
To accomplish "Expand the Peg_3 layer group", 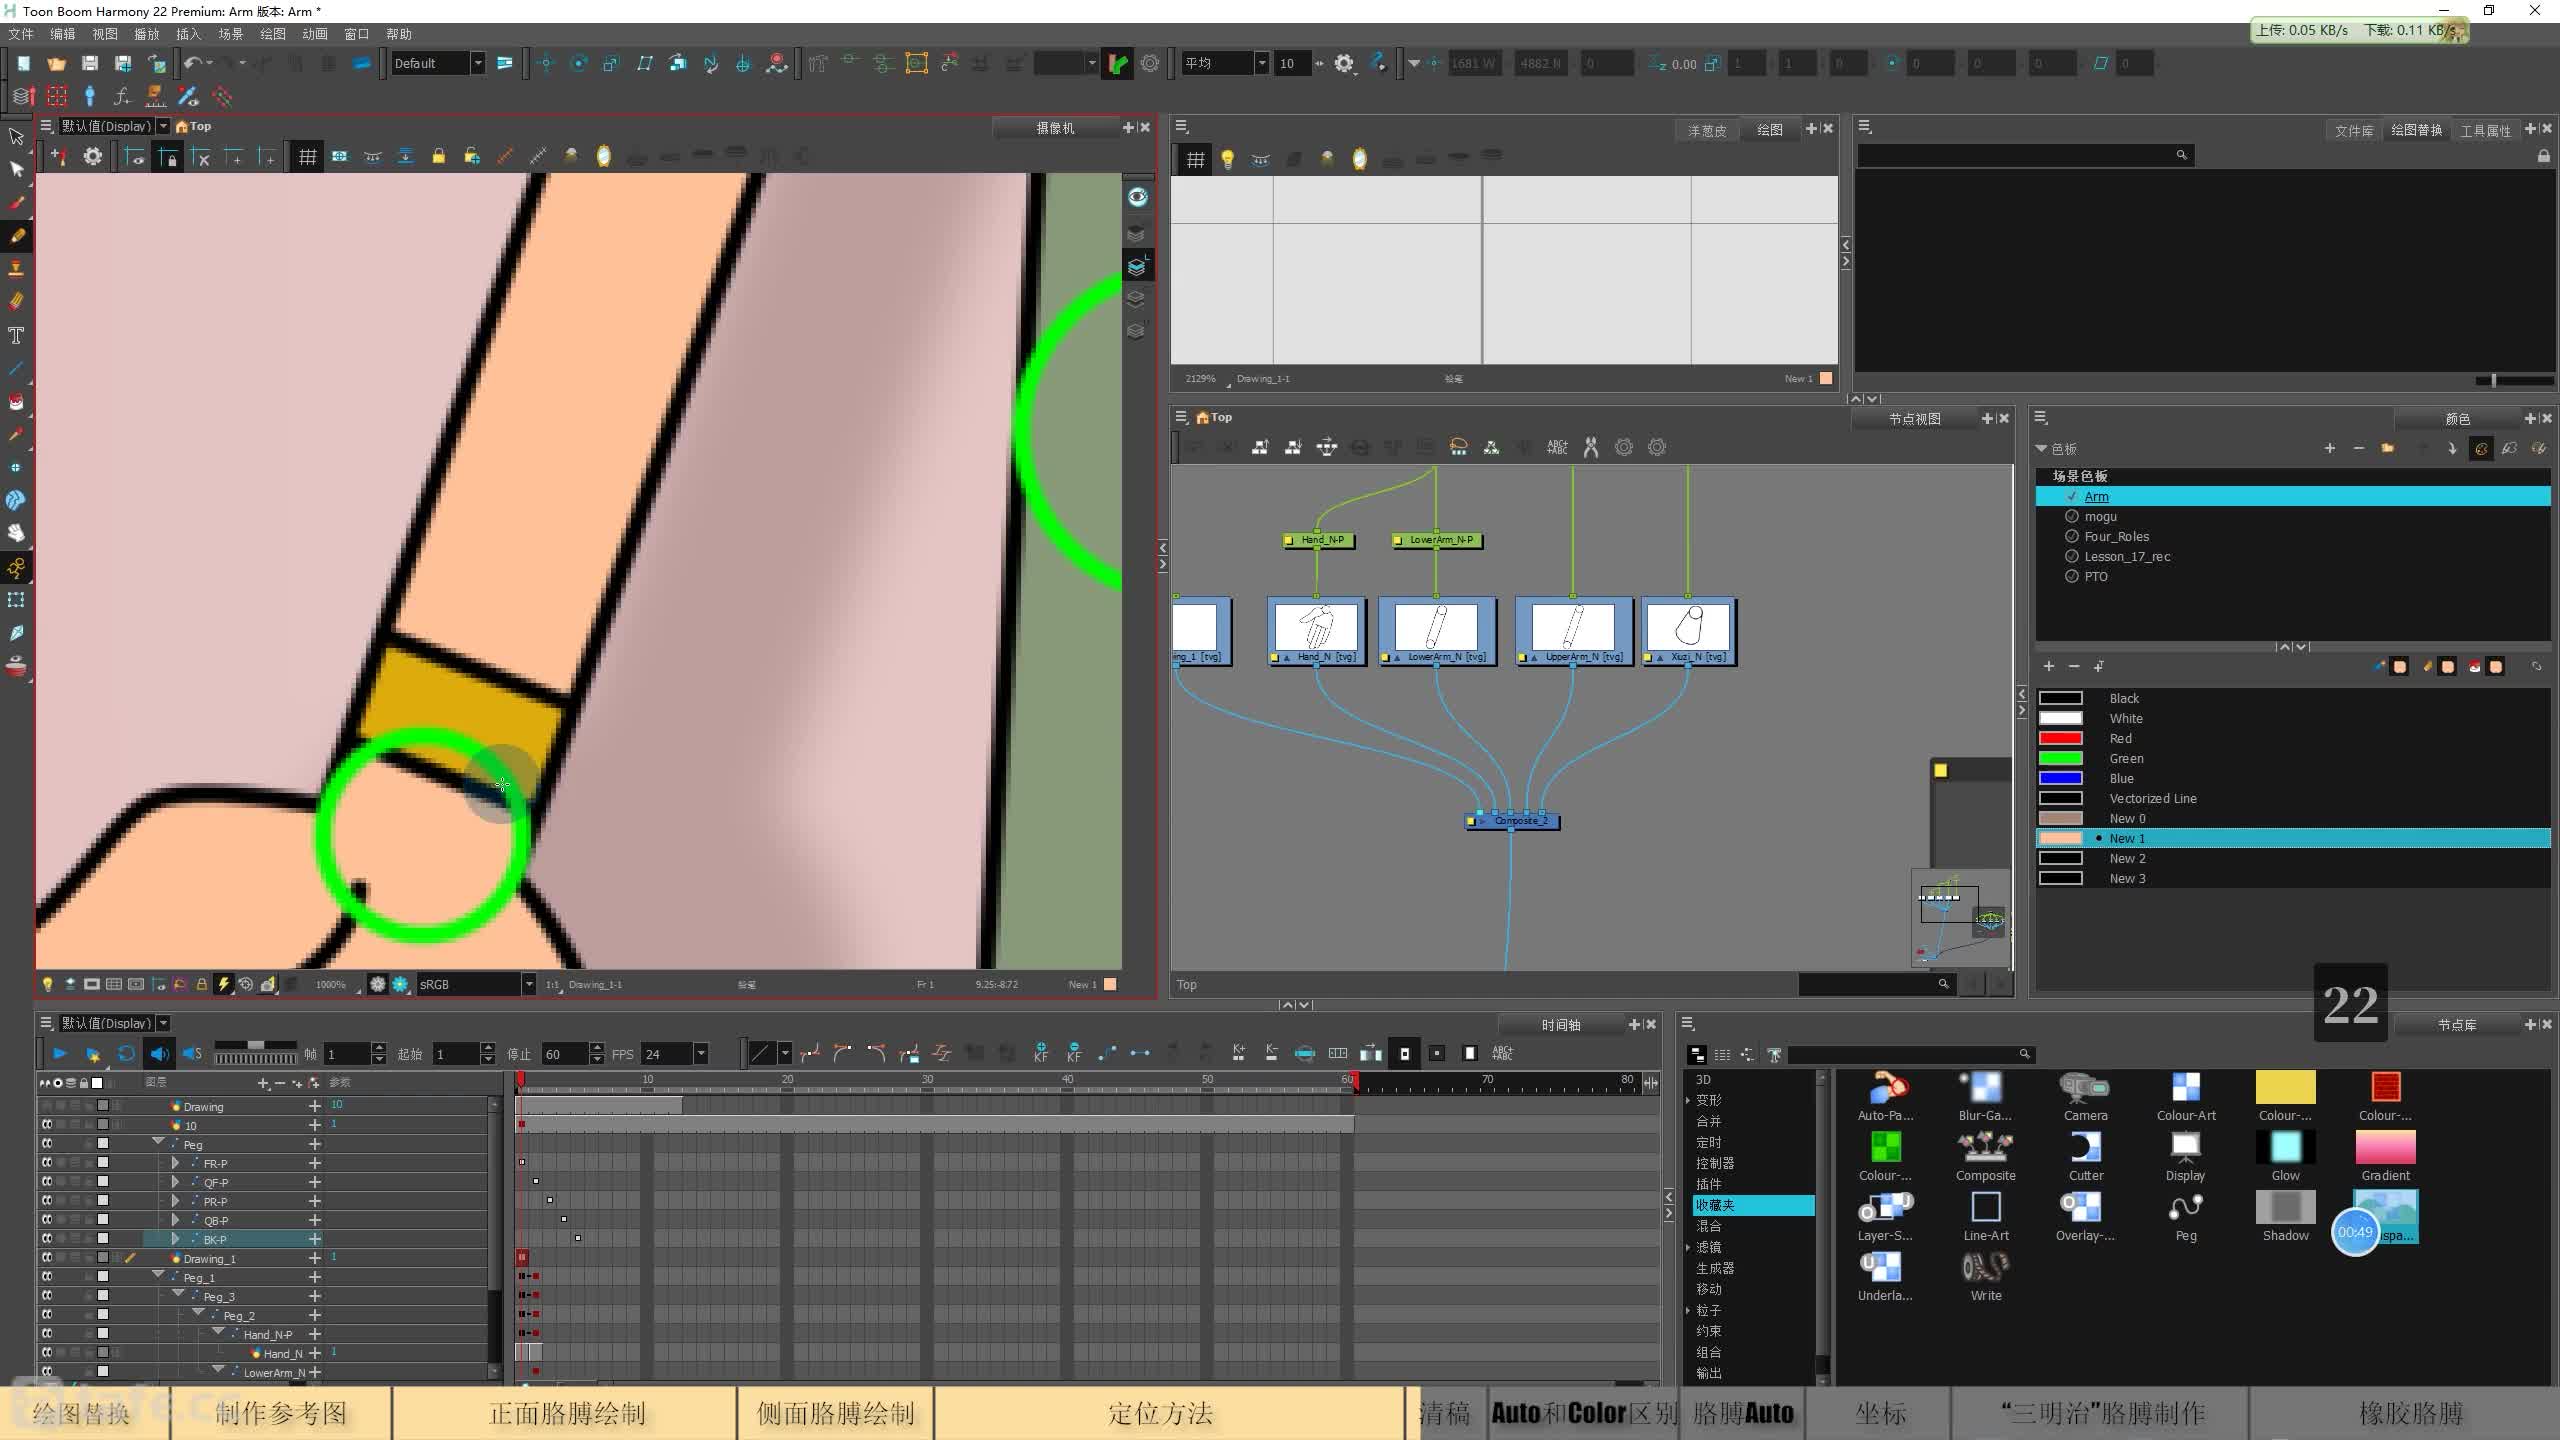I will click(x=174, y=1296).
